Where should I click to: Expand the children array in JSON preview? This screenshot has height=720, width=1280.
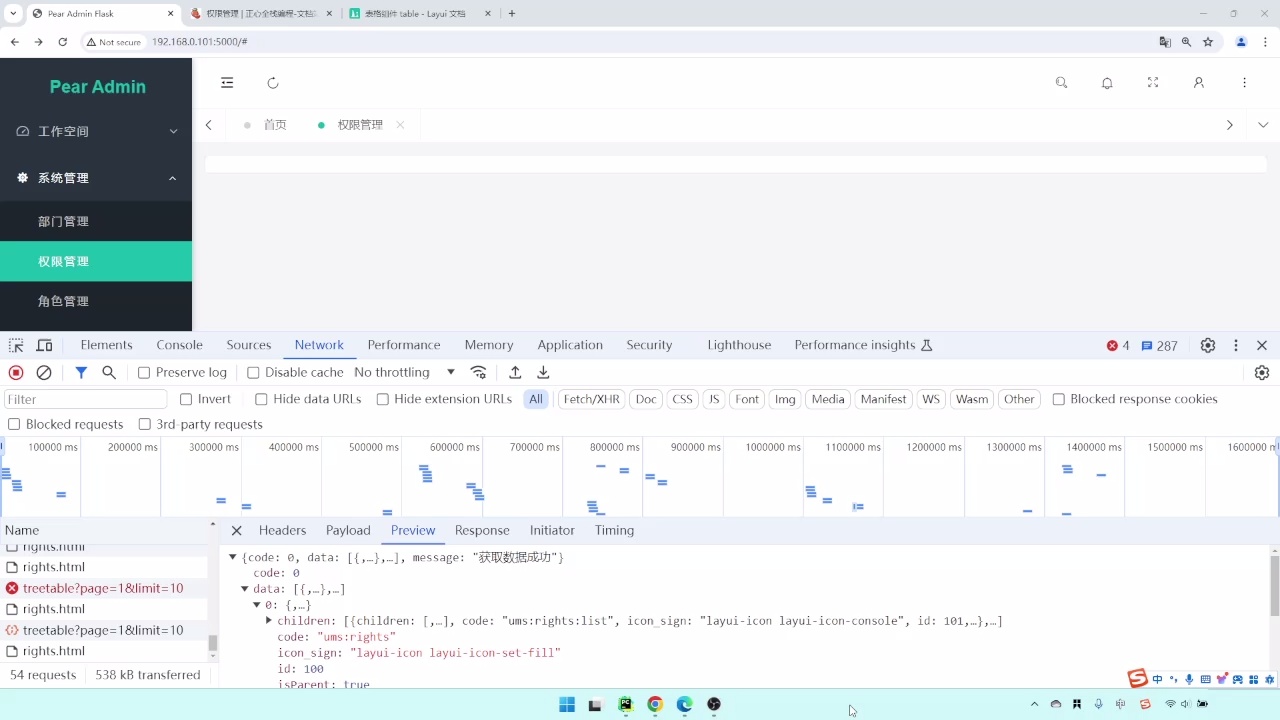pos(269,621)
